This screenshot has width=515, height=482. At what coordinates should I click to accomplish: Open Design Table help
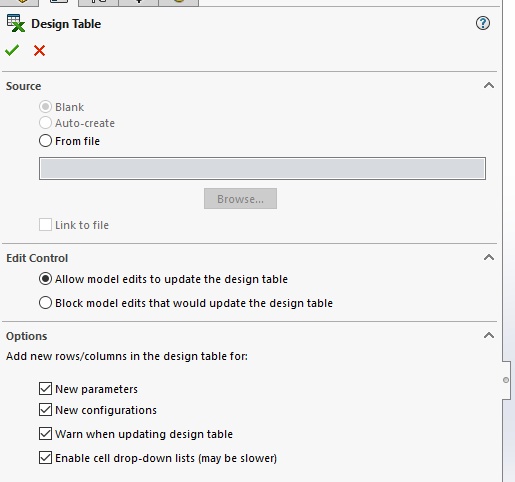click(x=483, y=23)
